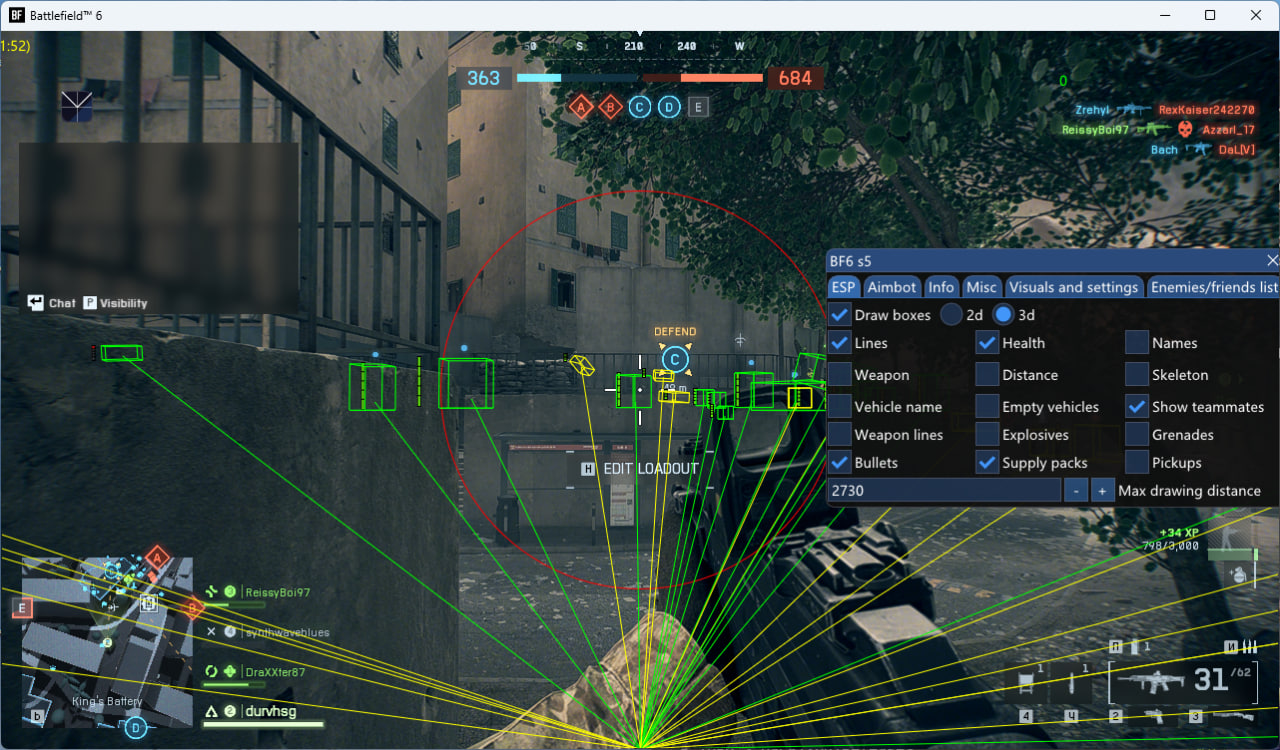
Task: Click objective D circle icon in top HUD
Action: (669, 107)
